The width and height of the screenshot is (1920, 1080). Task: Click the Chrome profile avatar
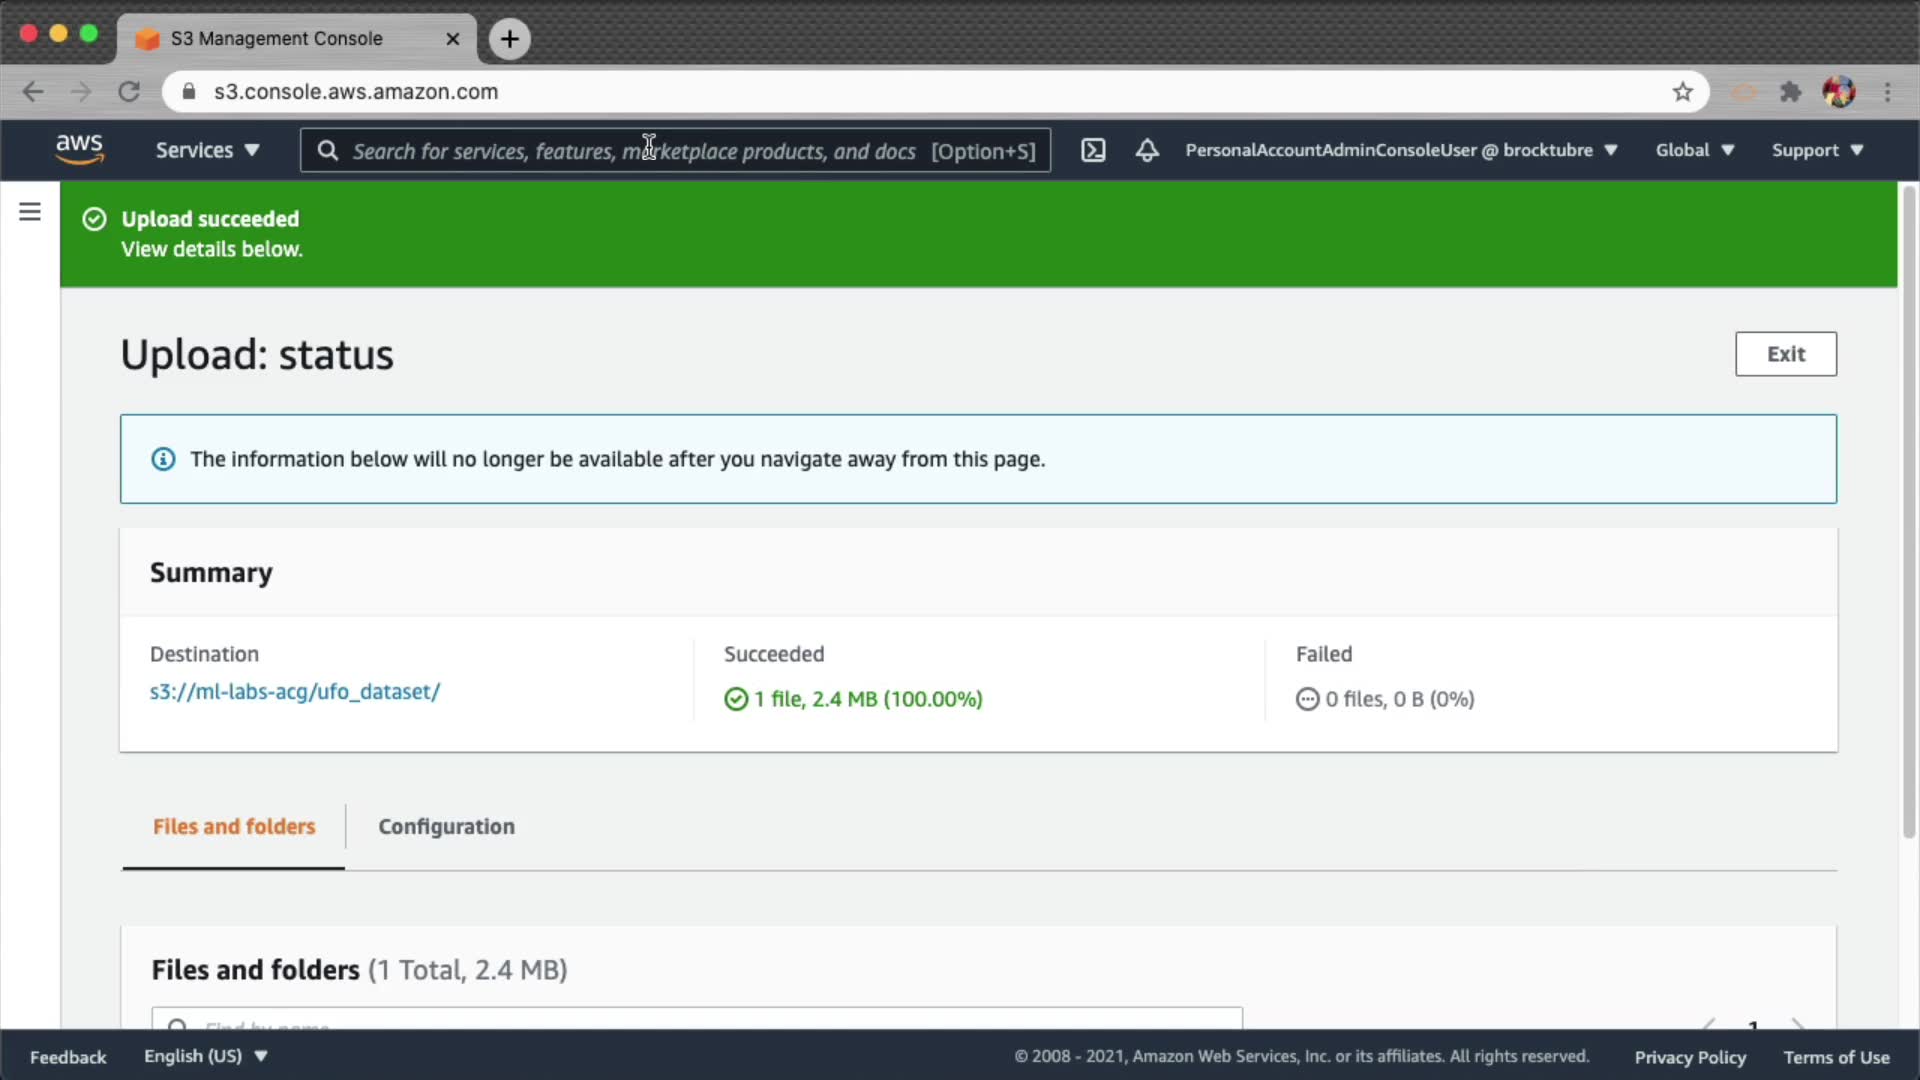pos(1838,92)
